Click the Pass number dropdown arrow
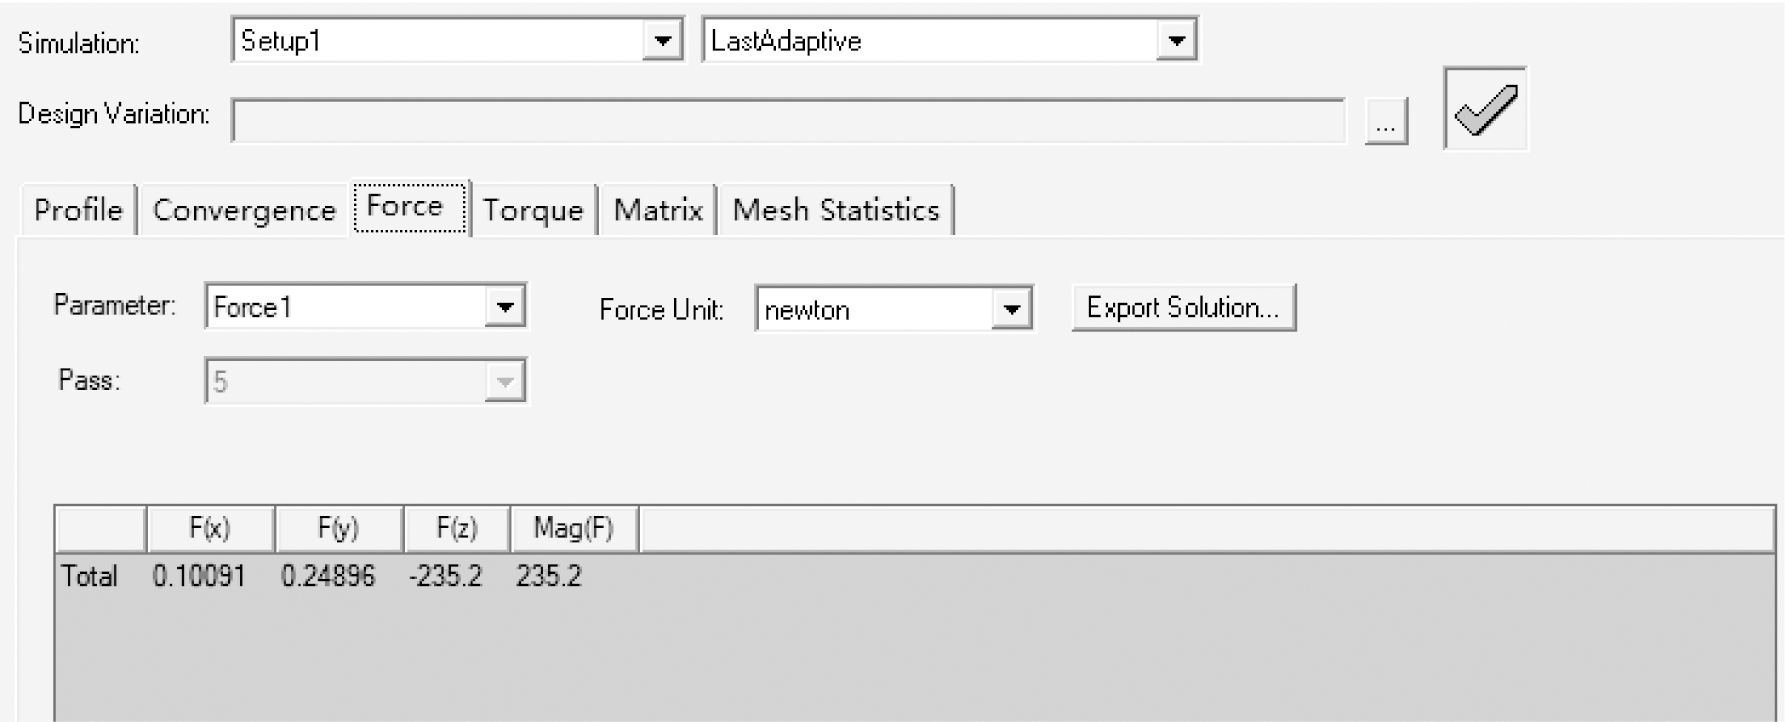1785x722 pixels. coord(504,381)
